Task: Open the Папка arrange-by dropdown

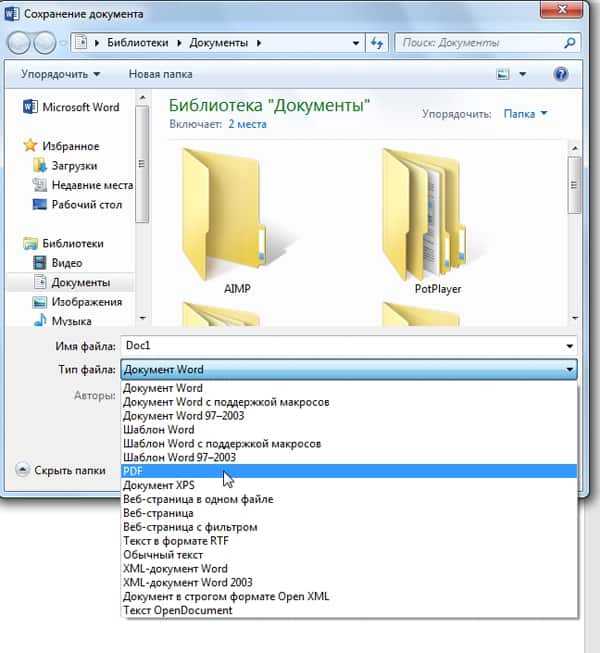Action: (x=525, y=114)
